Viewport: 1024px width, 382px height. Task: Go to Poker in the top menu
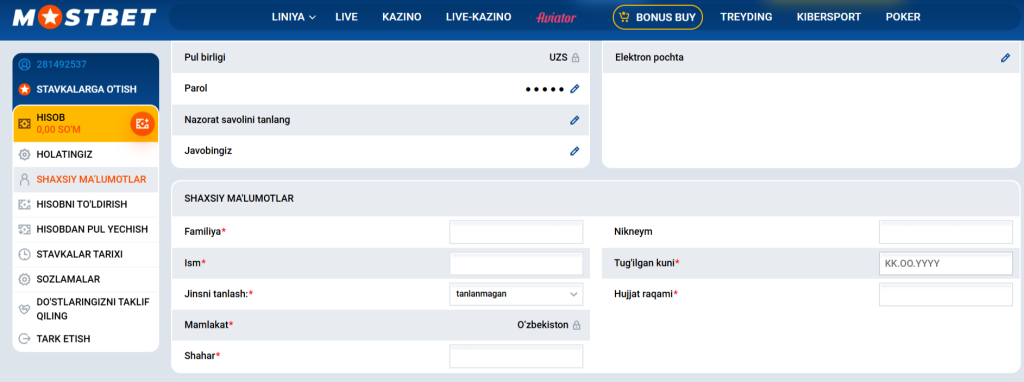click(903, 17)
